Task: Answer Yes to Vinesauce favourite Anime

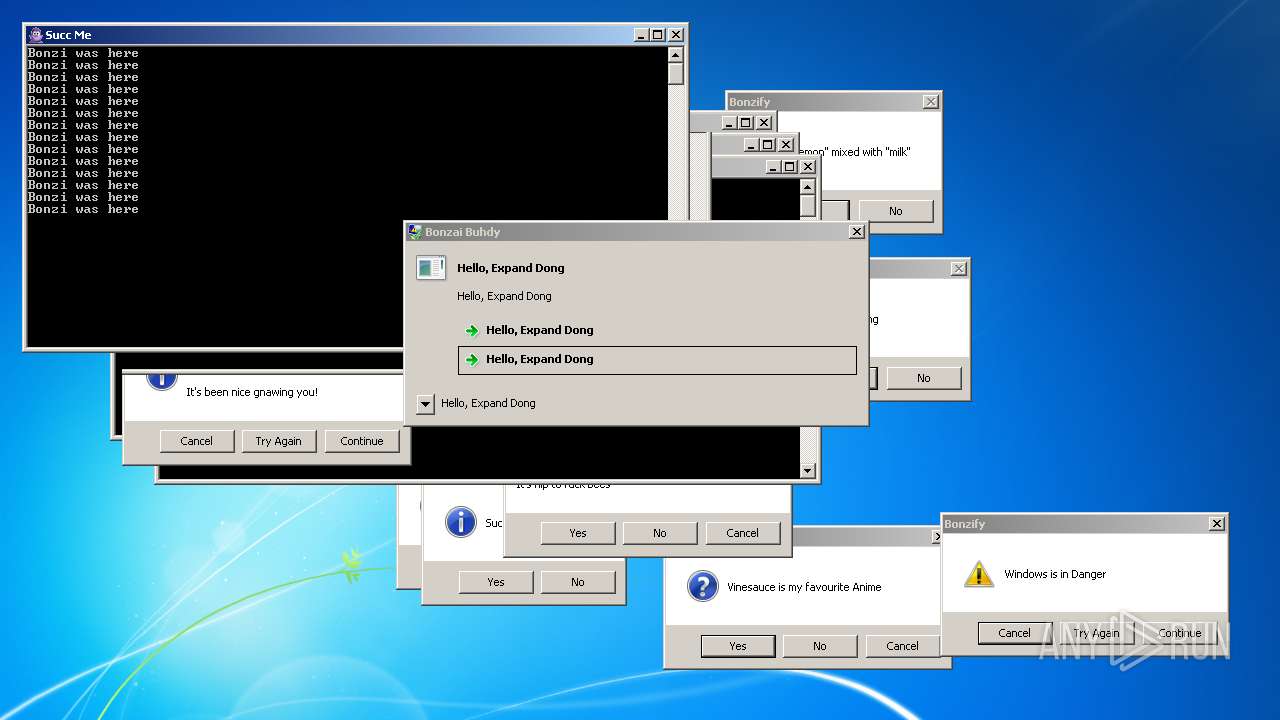Action: coord(738,646)
